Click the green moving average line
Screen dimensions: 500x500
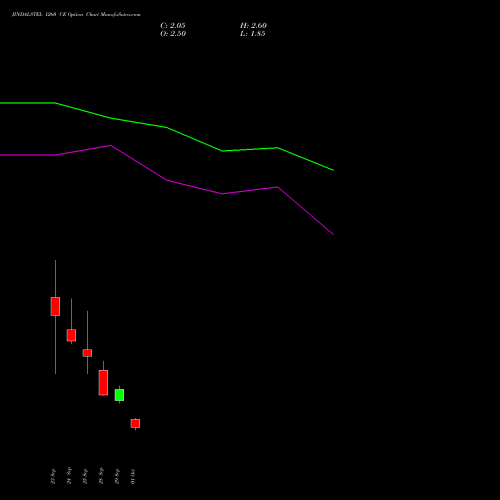coord(167,127)
